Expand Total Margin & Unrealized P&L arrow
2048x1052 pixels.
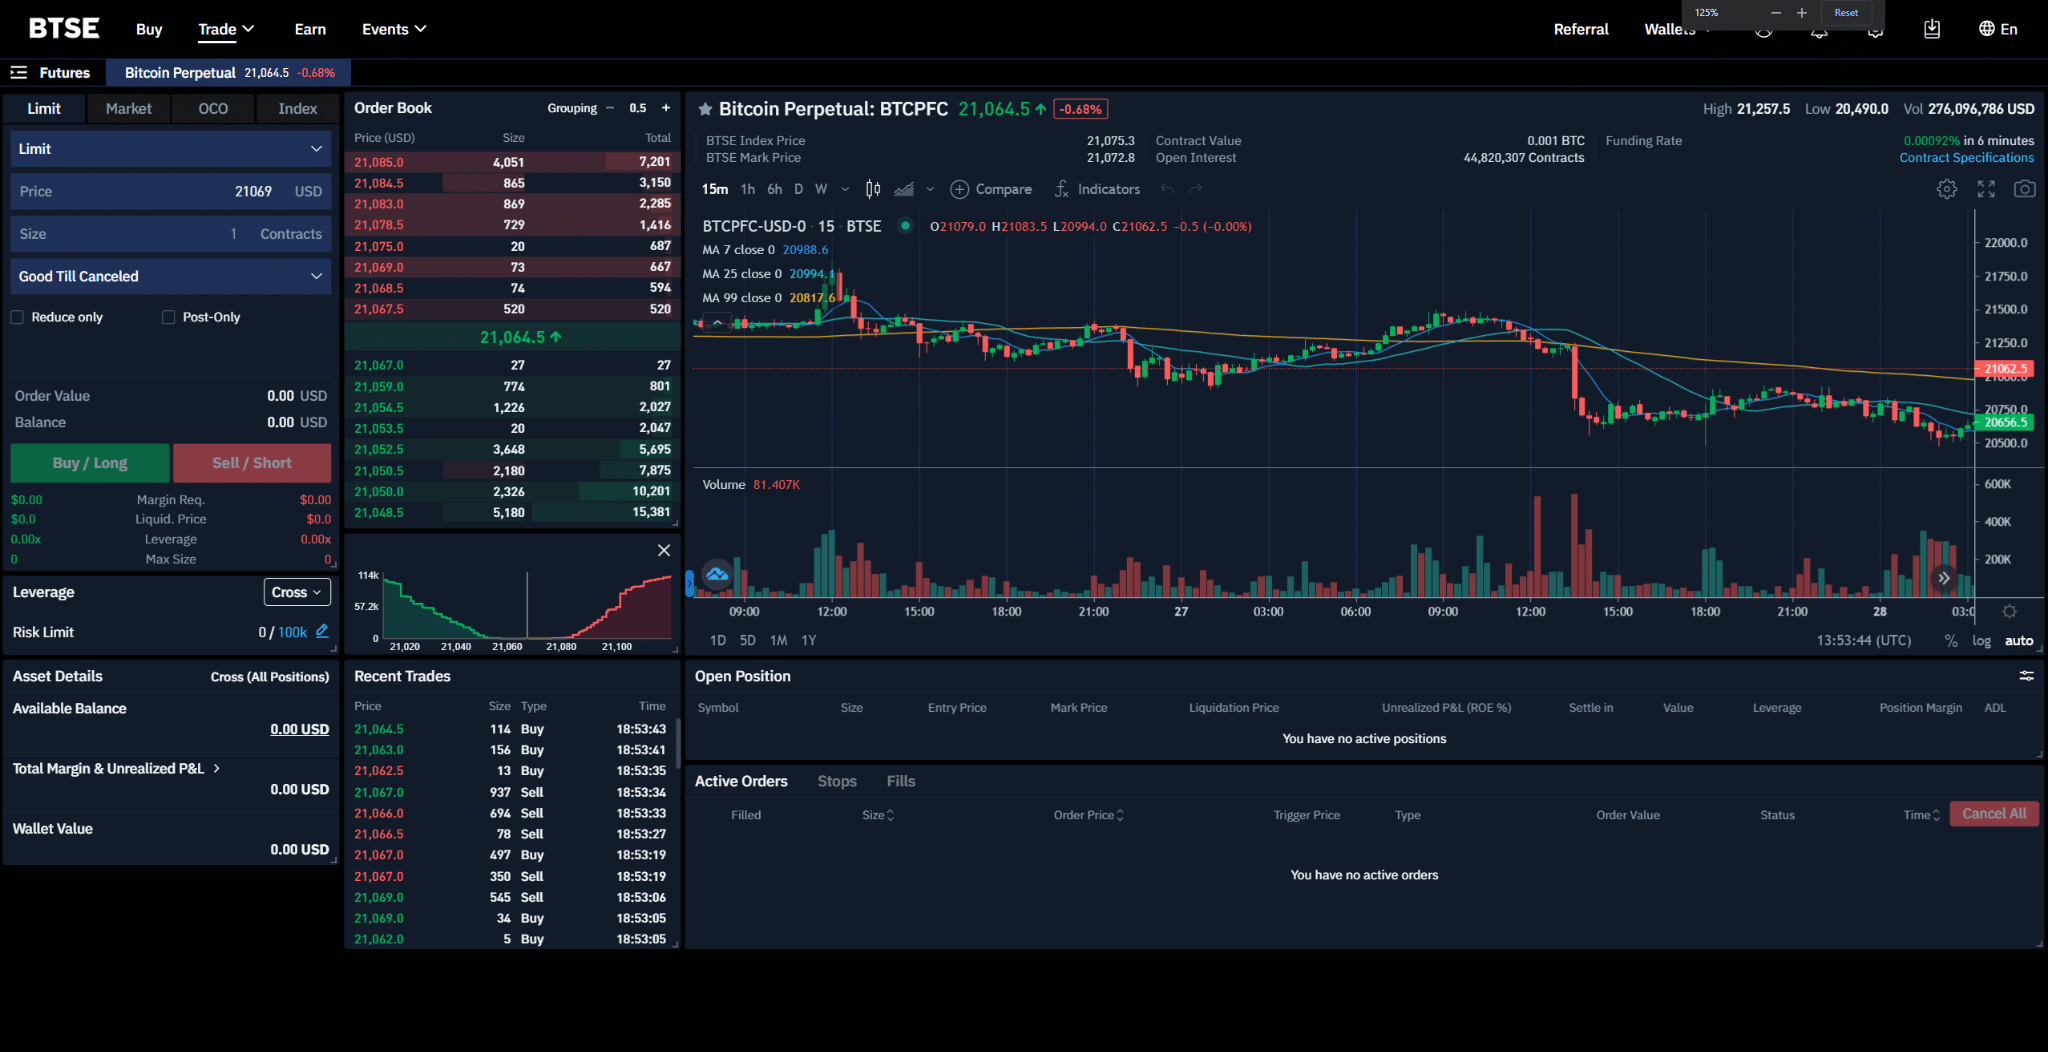(216, 768)
